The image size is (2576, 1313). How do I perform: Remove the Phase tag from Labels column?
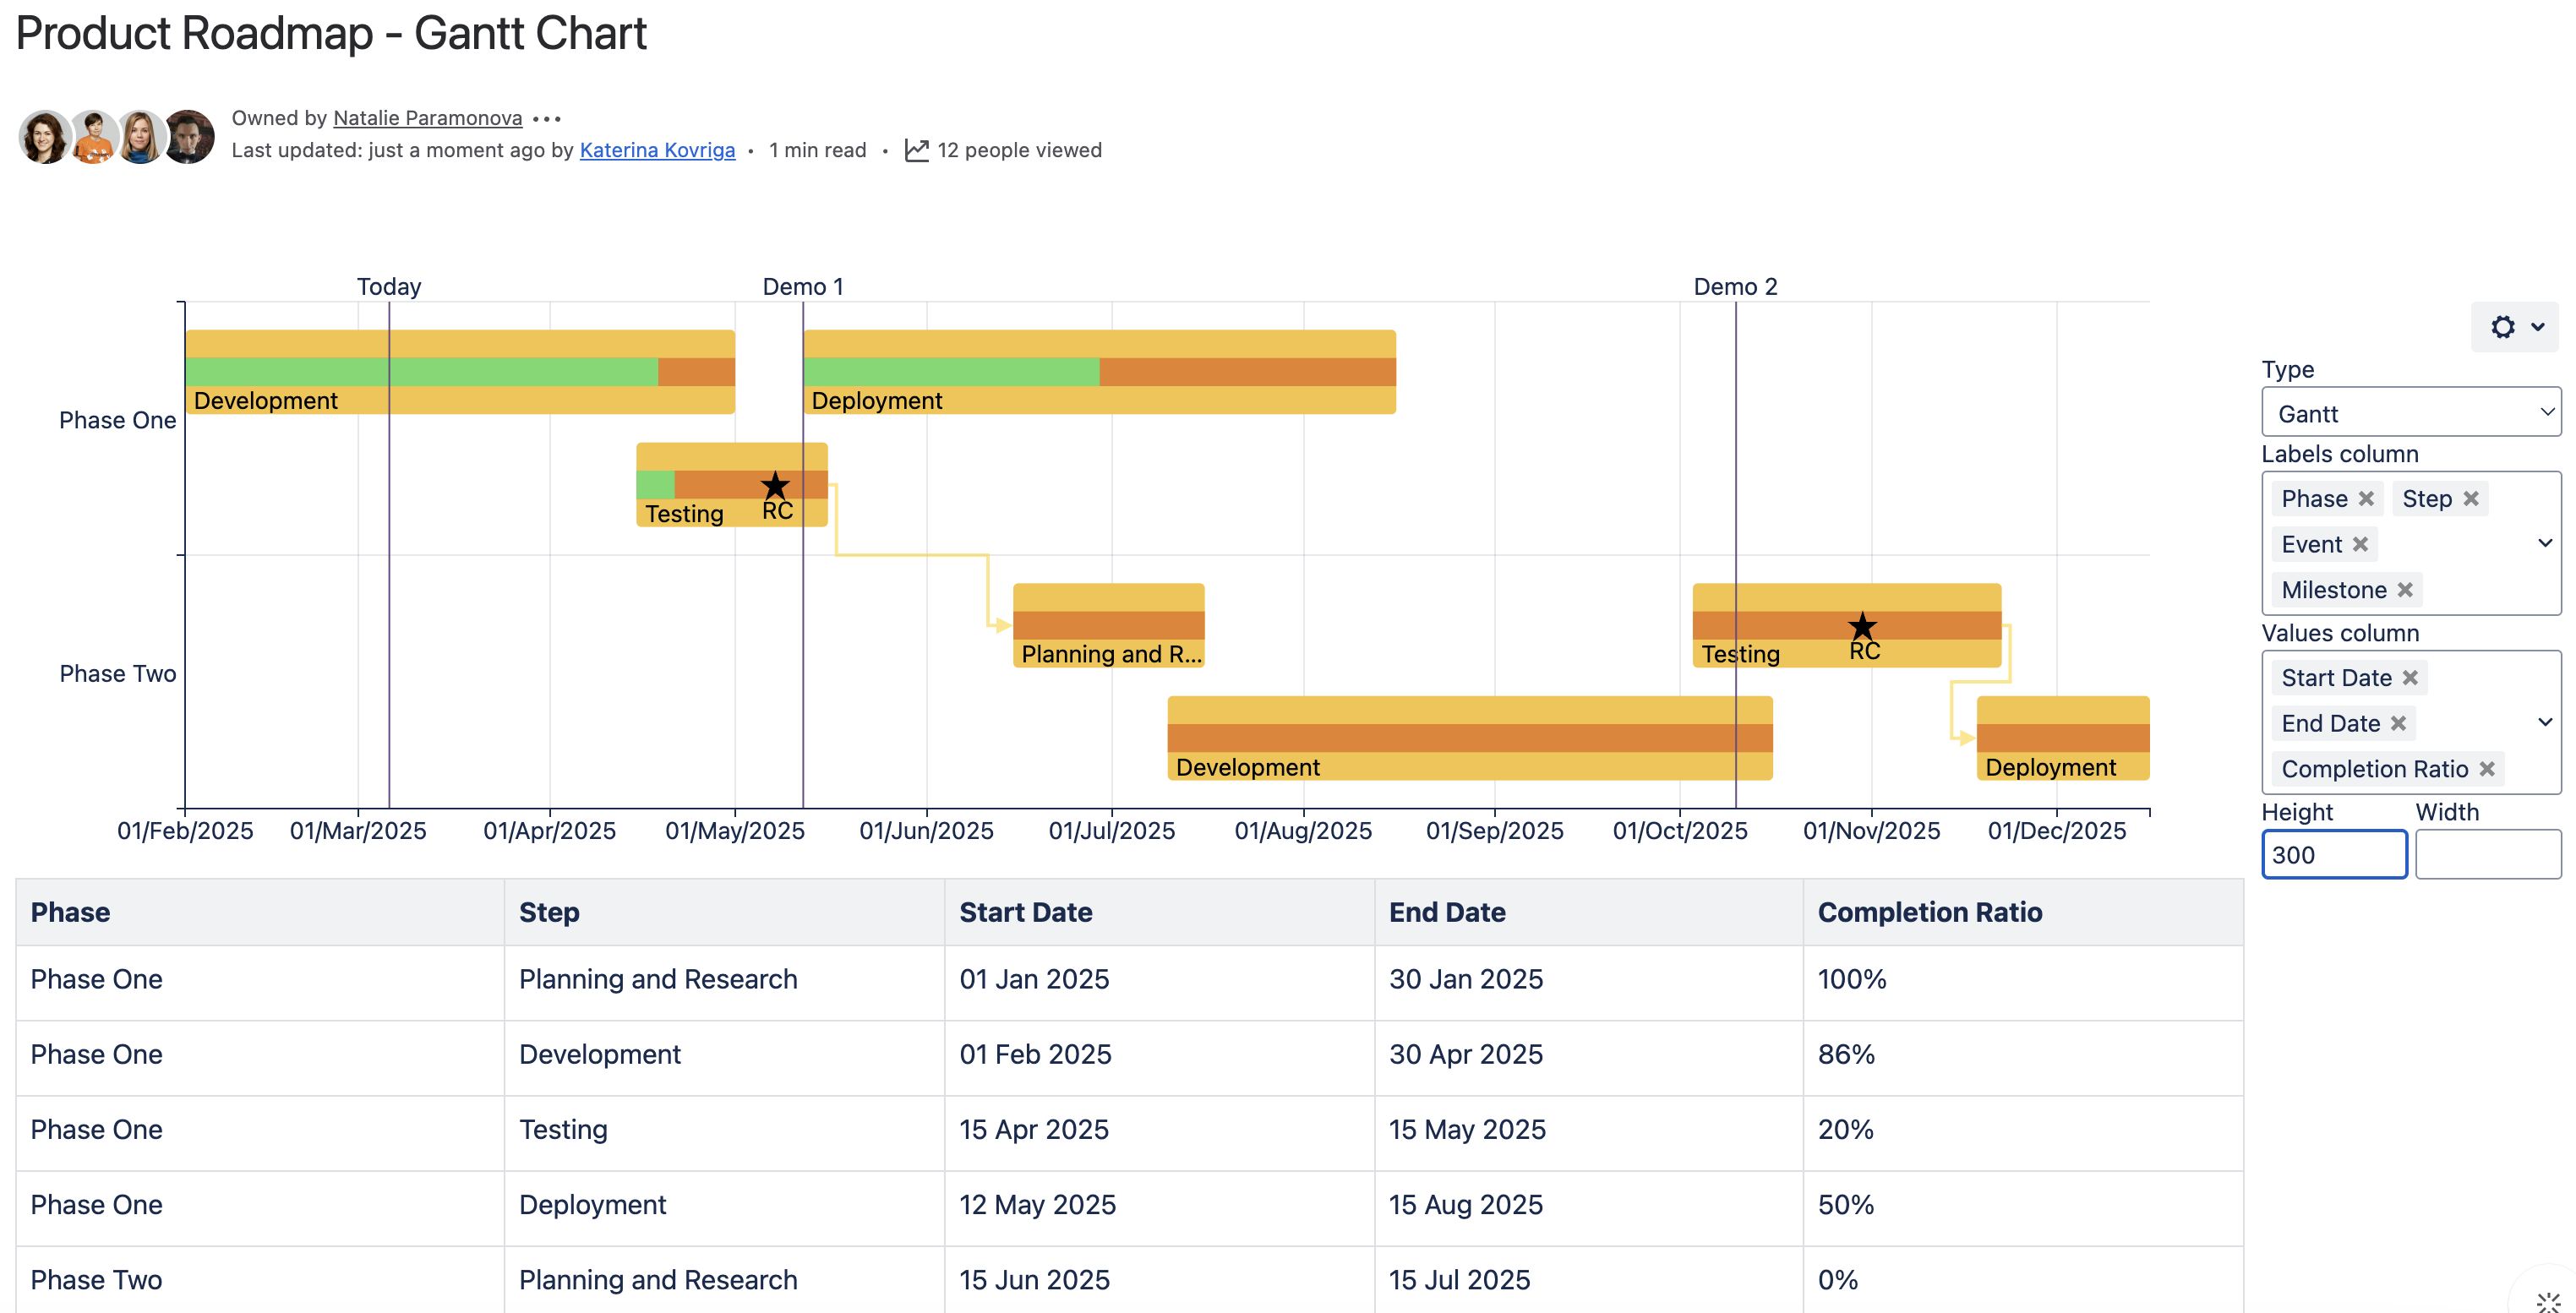[2365, 499]
